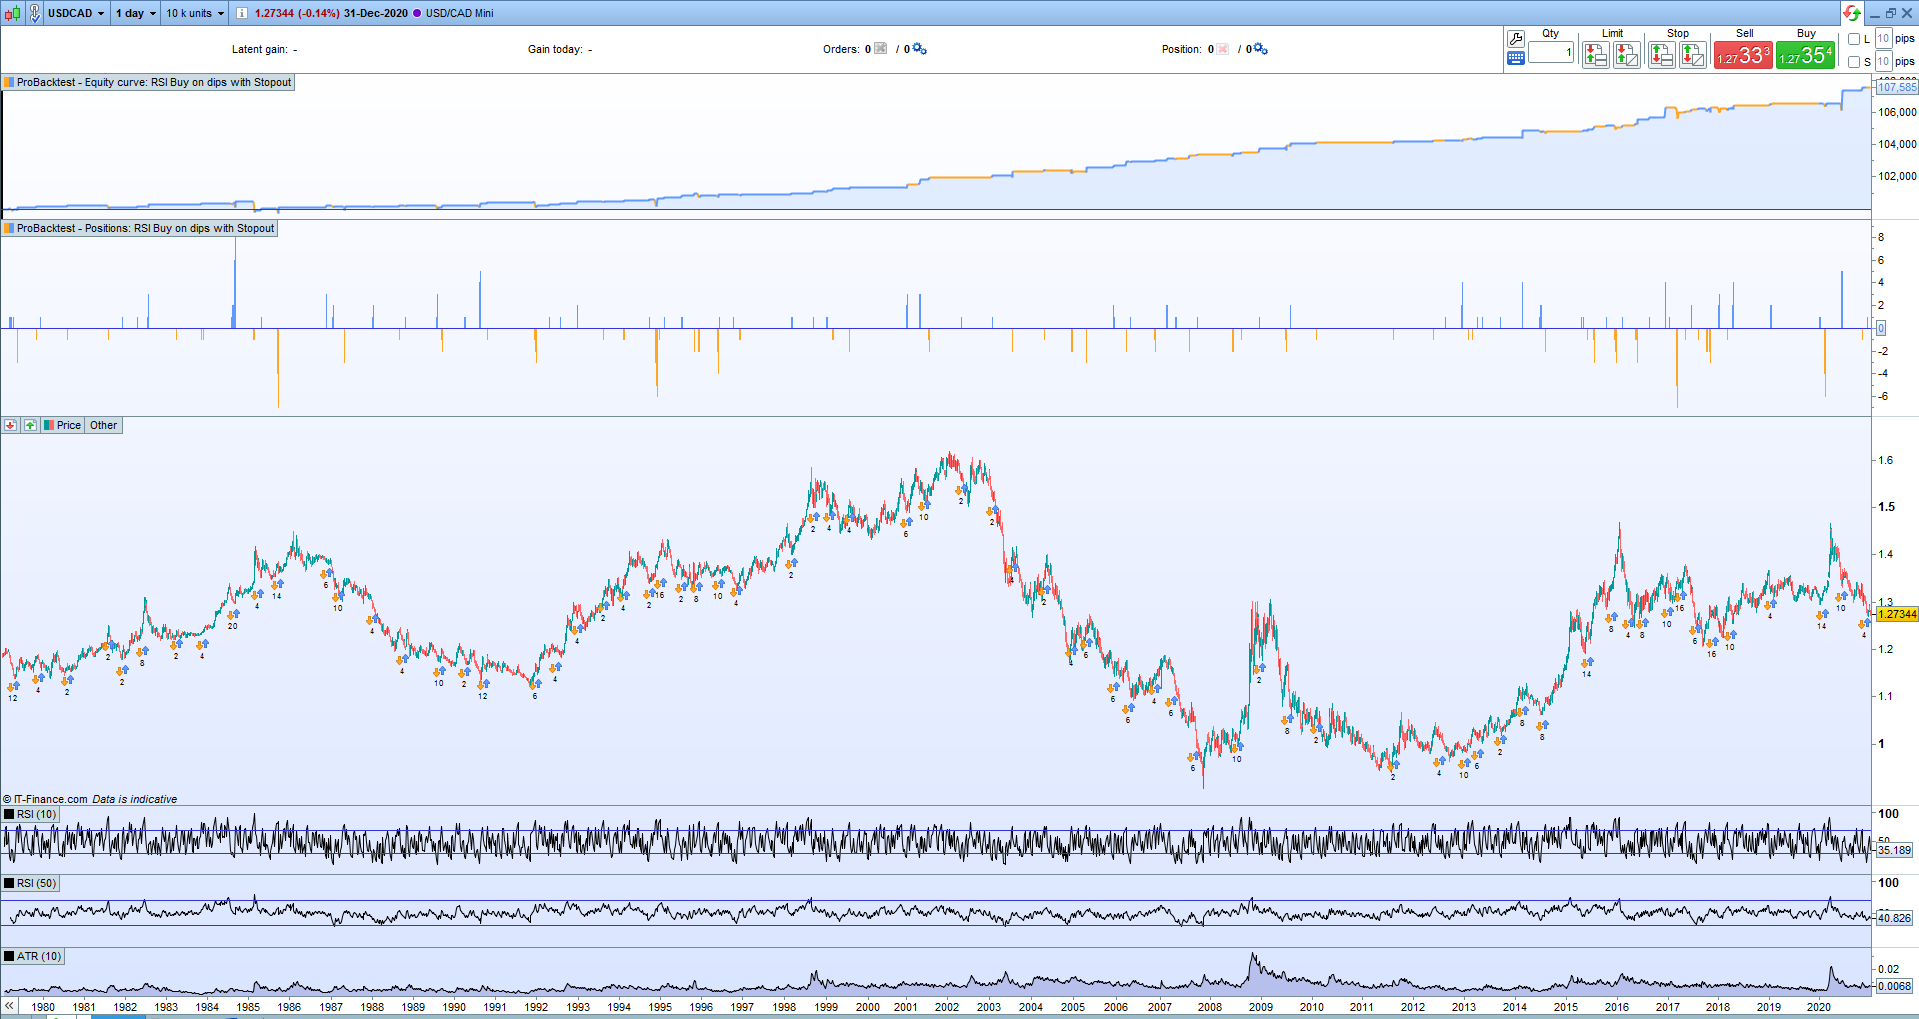Click the Equity curve panel label

(x=148, y=82)
